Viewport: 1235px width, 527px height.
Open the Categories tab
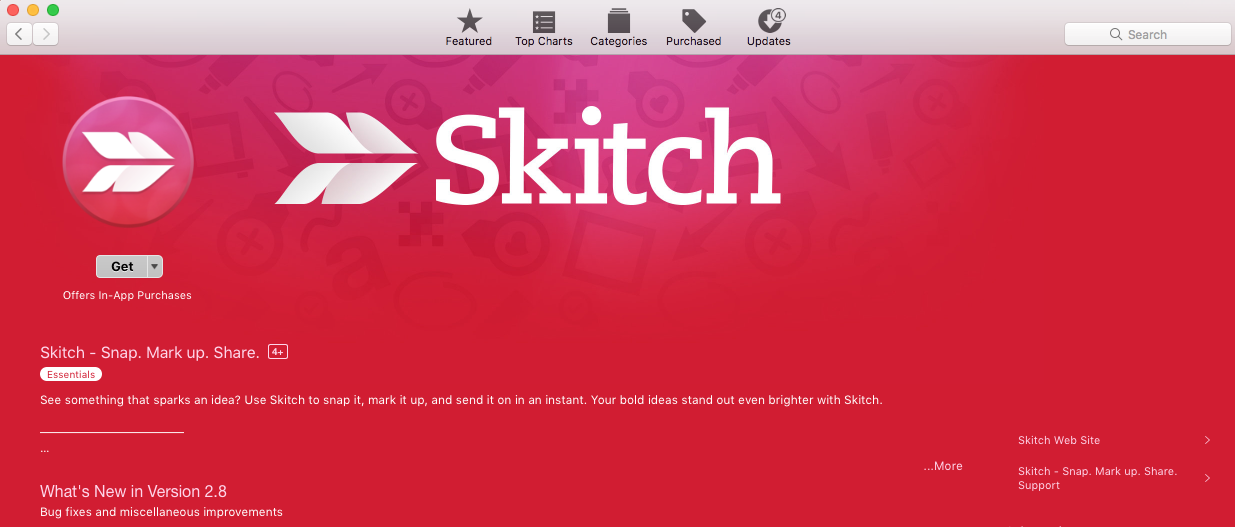618,27
